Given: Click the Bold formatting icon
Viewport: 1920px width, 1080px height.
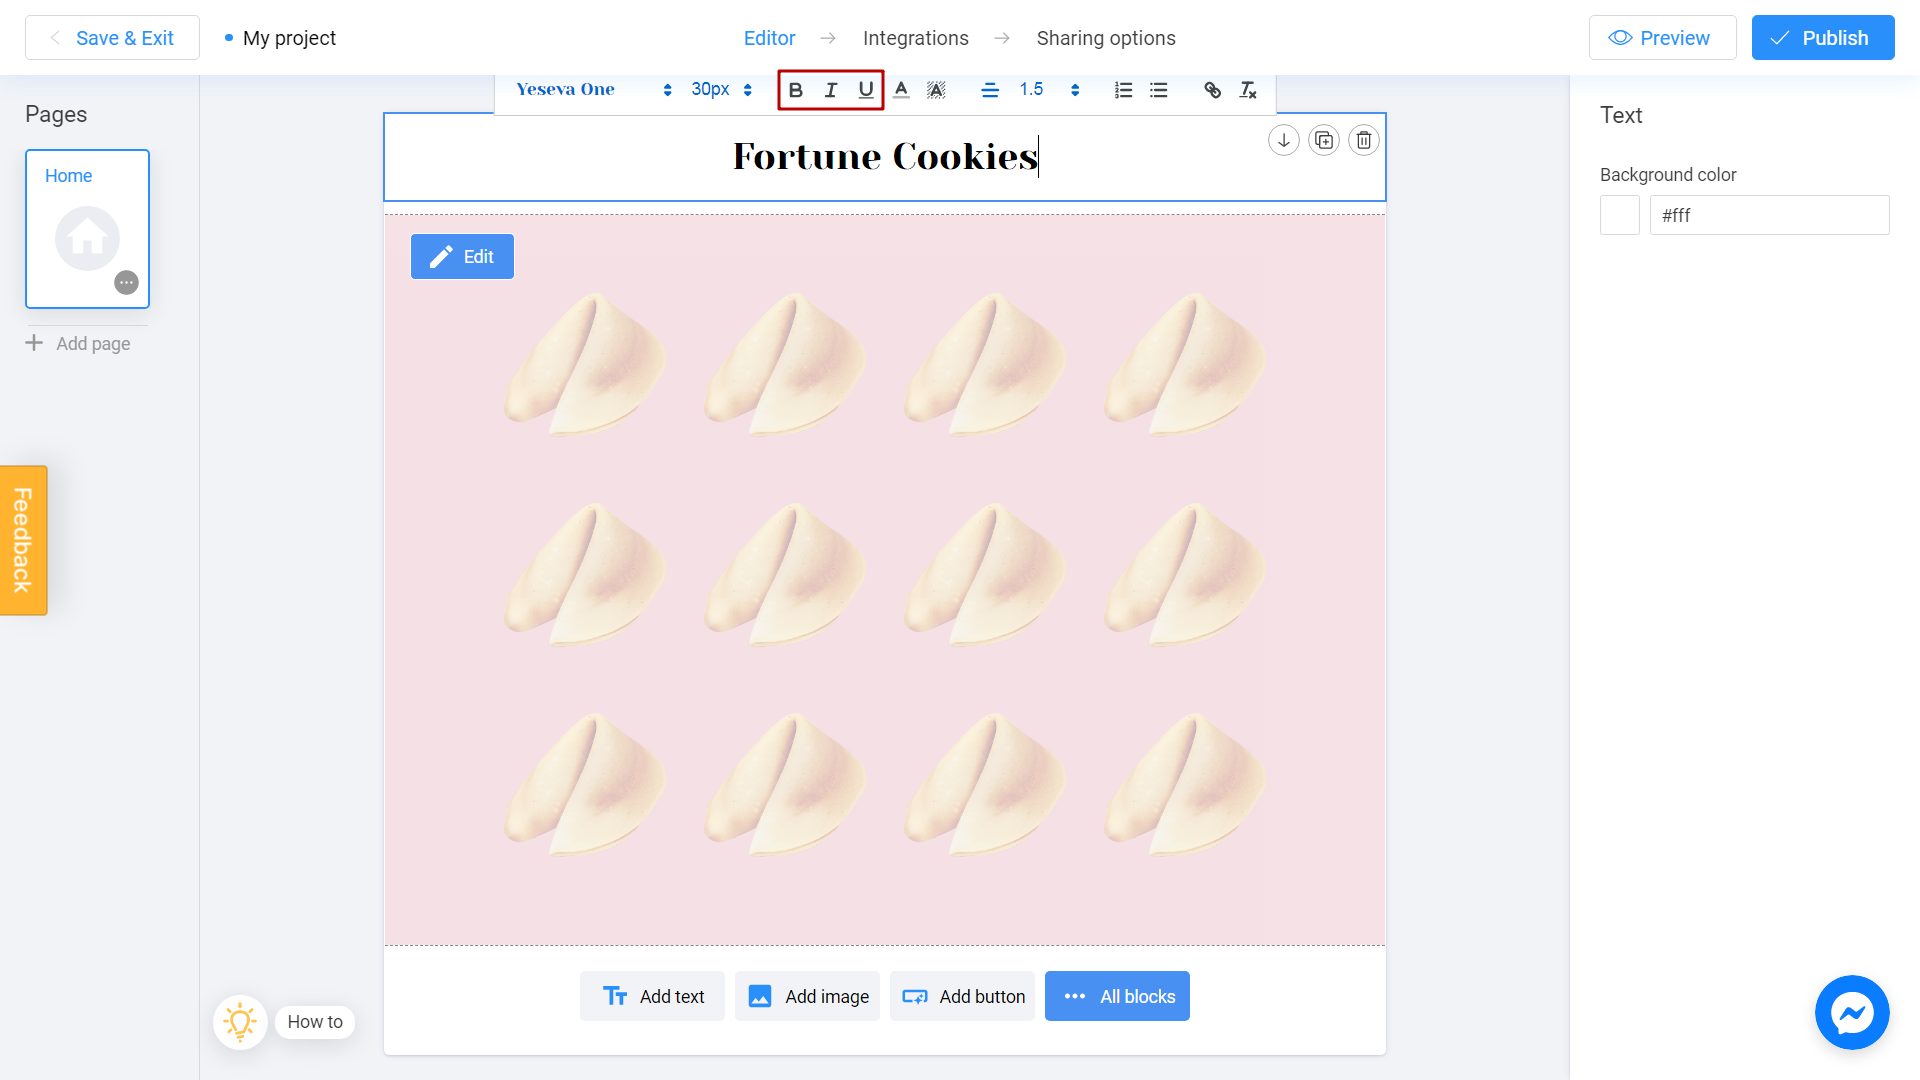Looking at the screenshot, I should click(794, 90).
